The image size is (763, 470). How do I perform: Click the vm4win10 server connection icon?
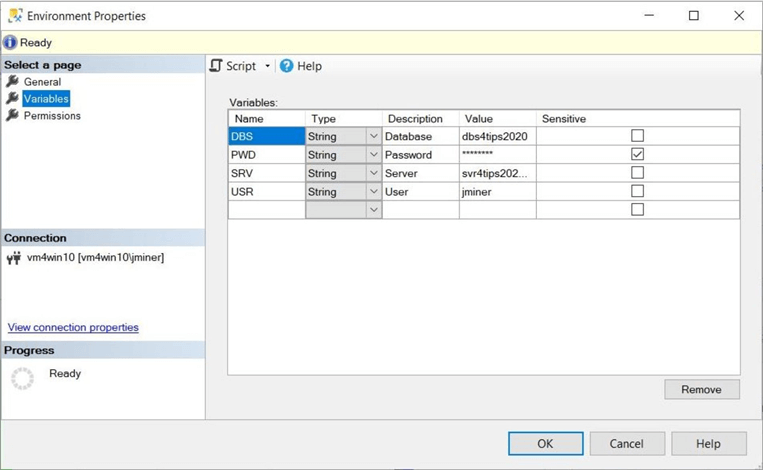click(14, 258)
